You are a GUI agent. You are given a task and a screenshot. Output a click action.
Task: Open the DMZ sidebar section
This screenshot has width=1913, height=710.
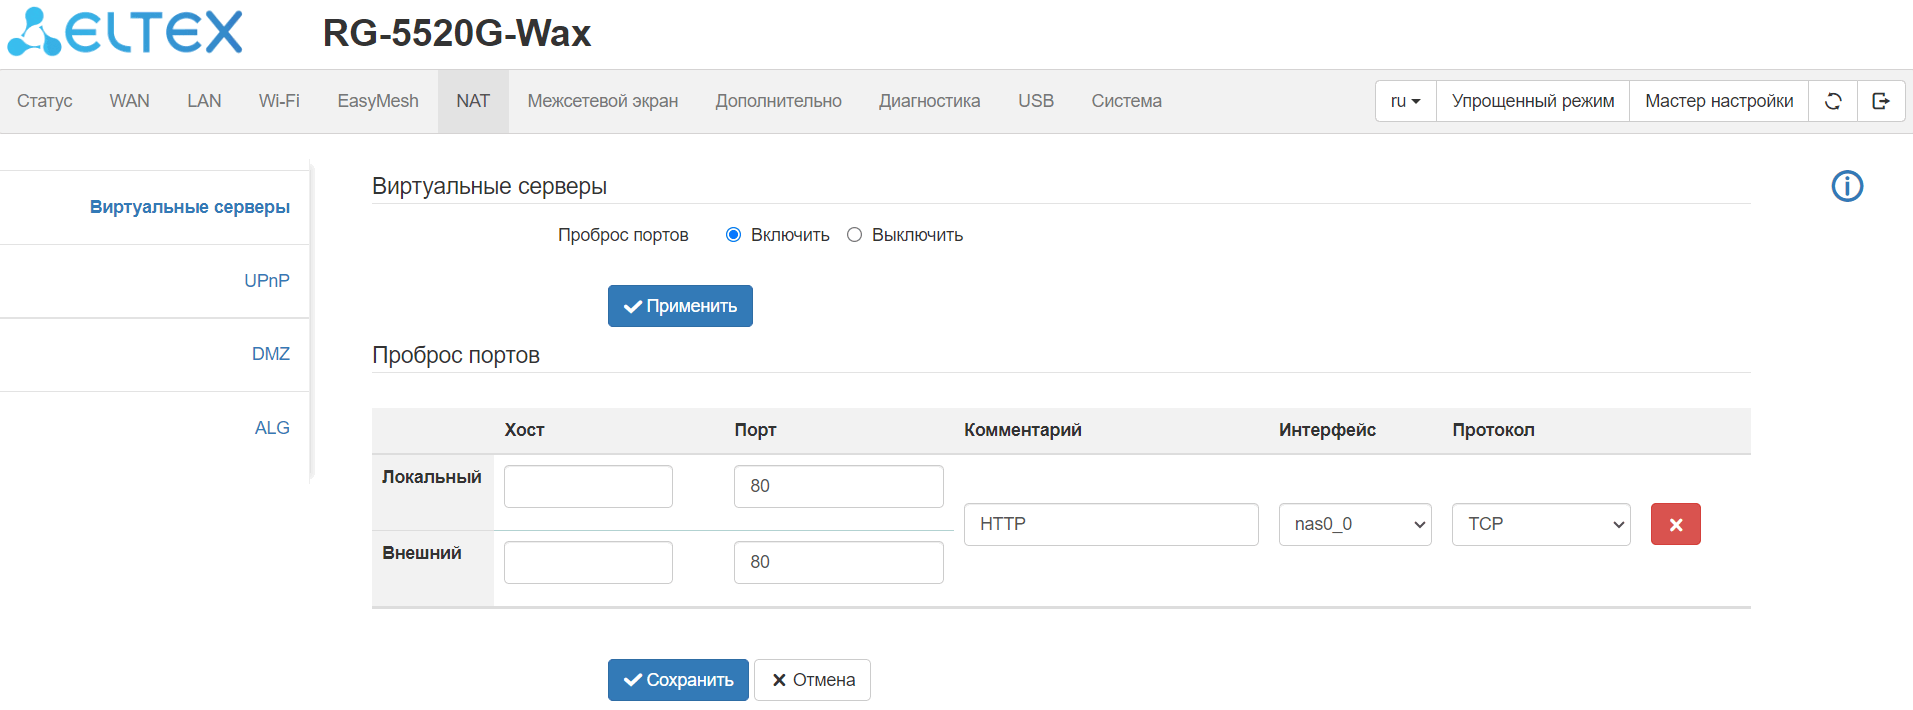(x=270, y=354)
